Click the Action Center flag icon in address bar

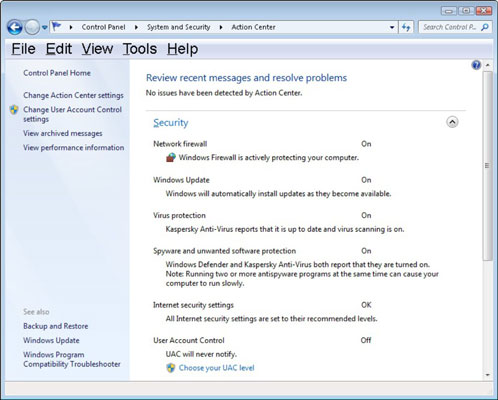pos(57,26)
